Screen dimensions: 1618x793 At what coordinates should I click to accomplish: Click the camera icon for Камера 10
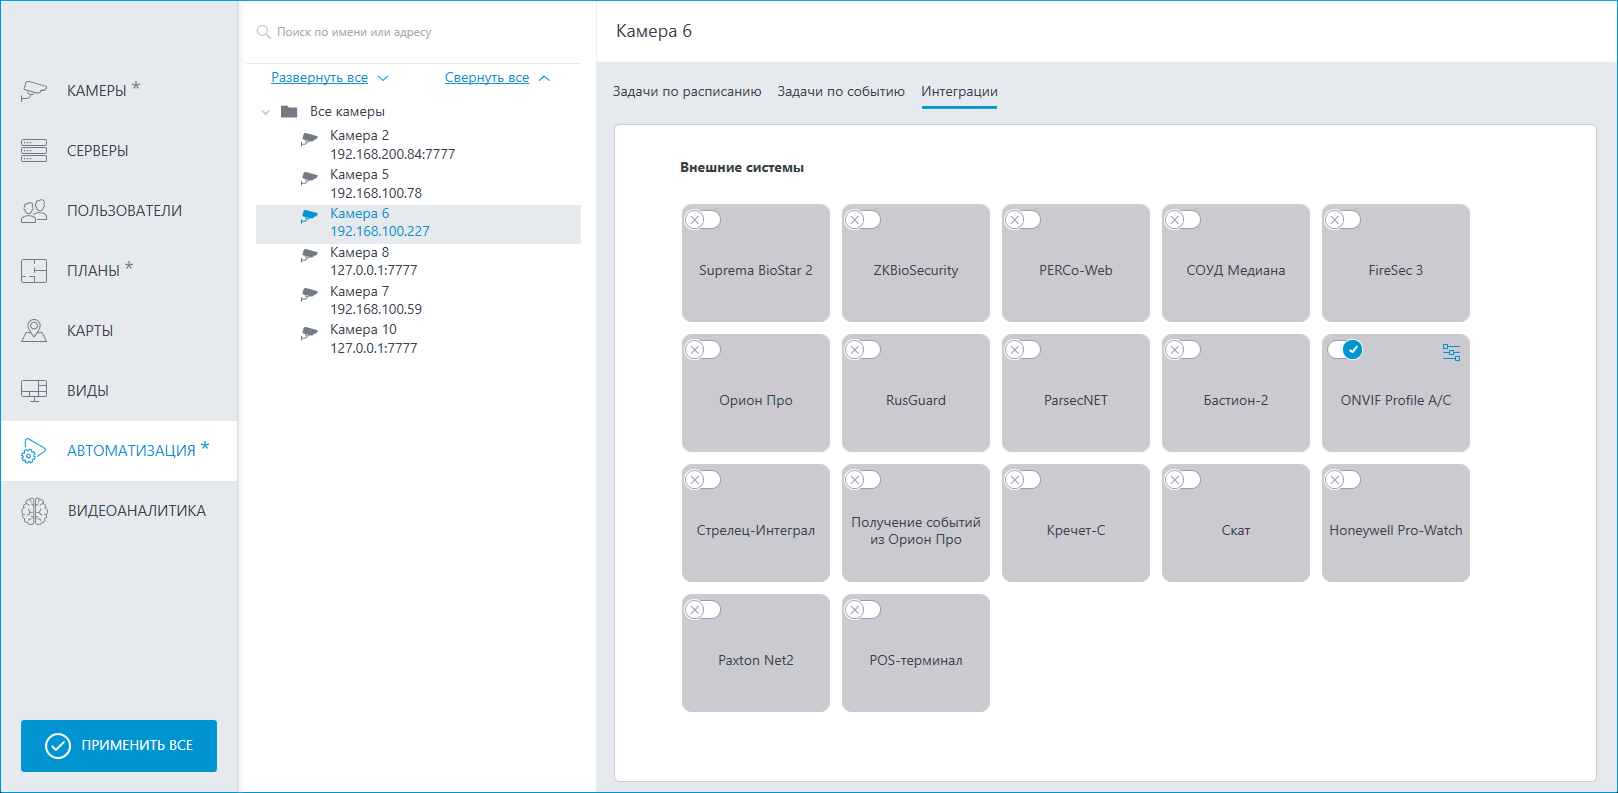point(309,332)
